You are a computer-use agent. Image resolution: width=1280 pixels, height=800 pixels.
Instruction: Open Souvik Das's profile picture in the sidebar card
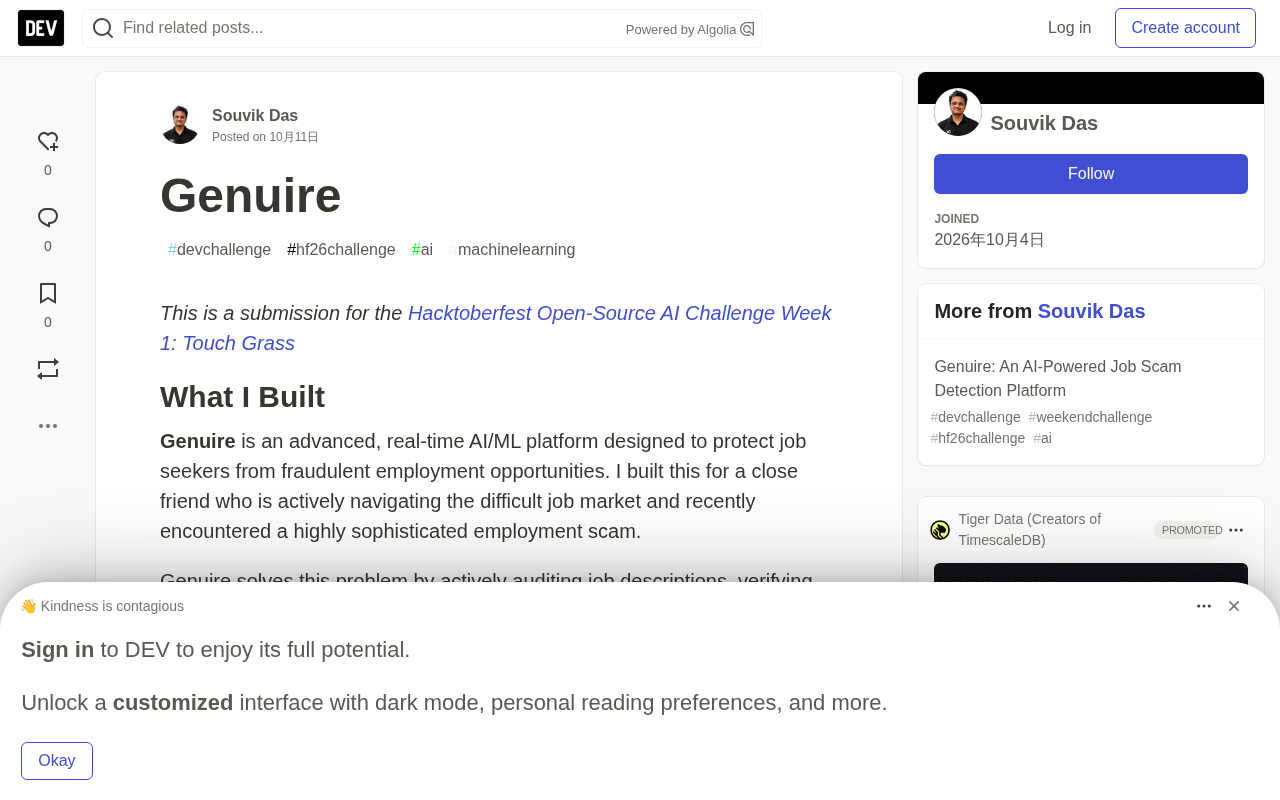(958, 112)
